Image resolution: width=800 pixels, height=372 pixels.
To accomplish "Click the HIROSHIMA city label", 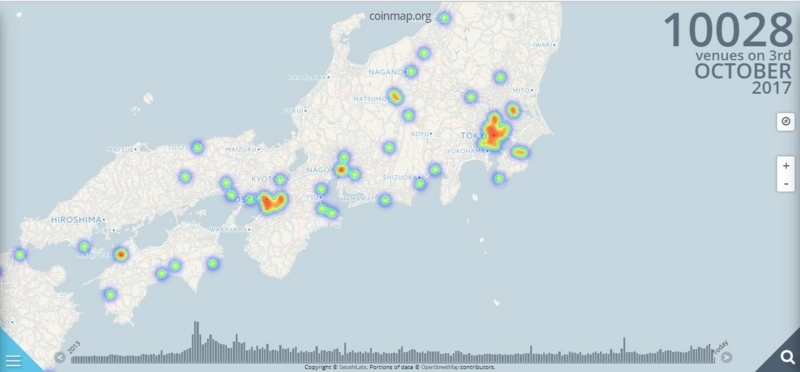I will click(x=76, y=219).
